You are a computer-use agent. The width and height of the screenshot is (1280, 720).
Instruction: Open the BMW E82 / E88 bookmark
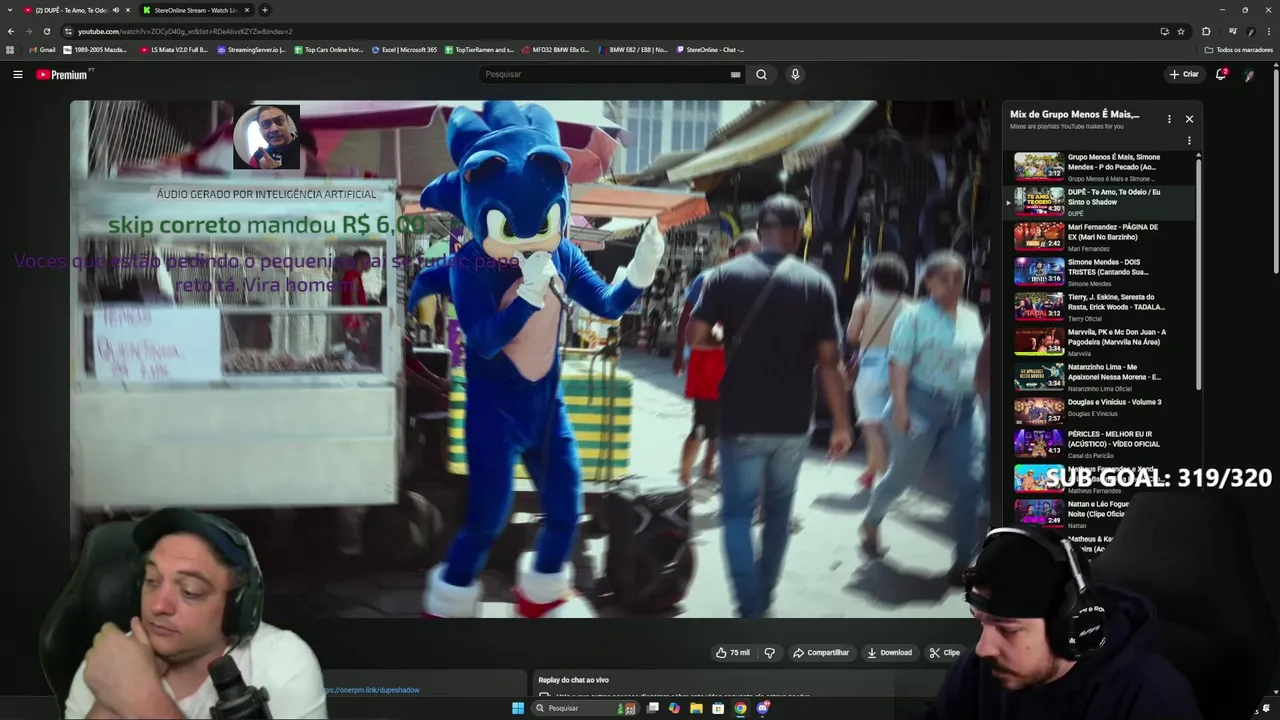pyautogui.click(x=633, y=49)
